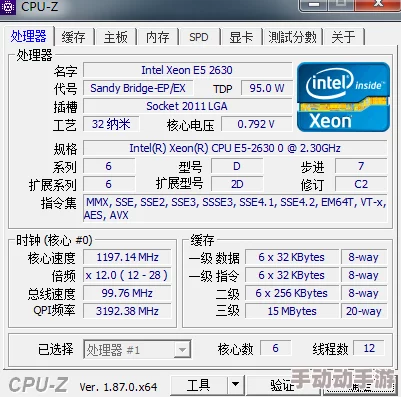Click the TDP value 95.0 W
This screenshot has height=397, width=401.
tap(267, 88)
